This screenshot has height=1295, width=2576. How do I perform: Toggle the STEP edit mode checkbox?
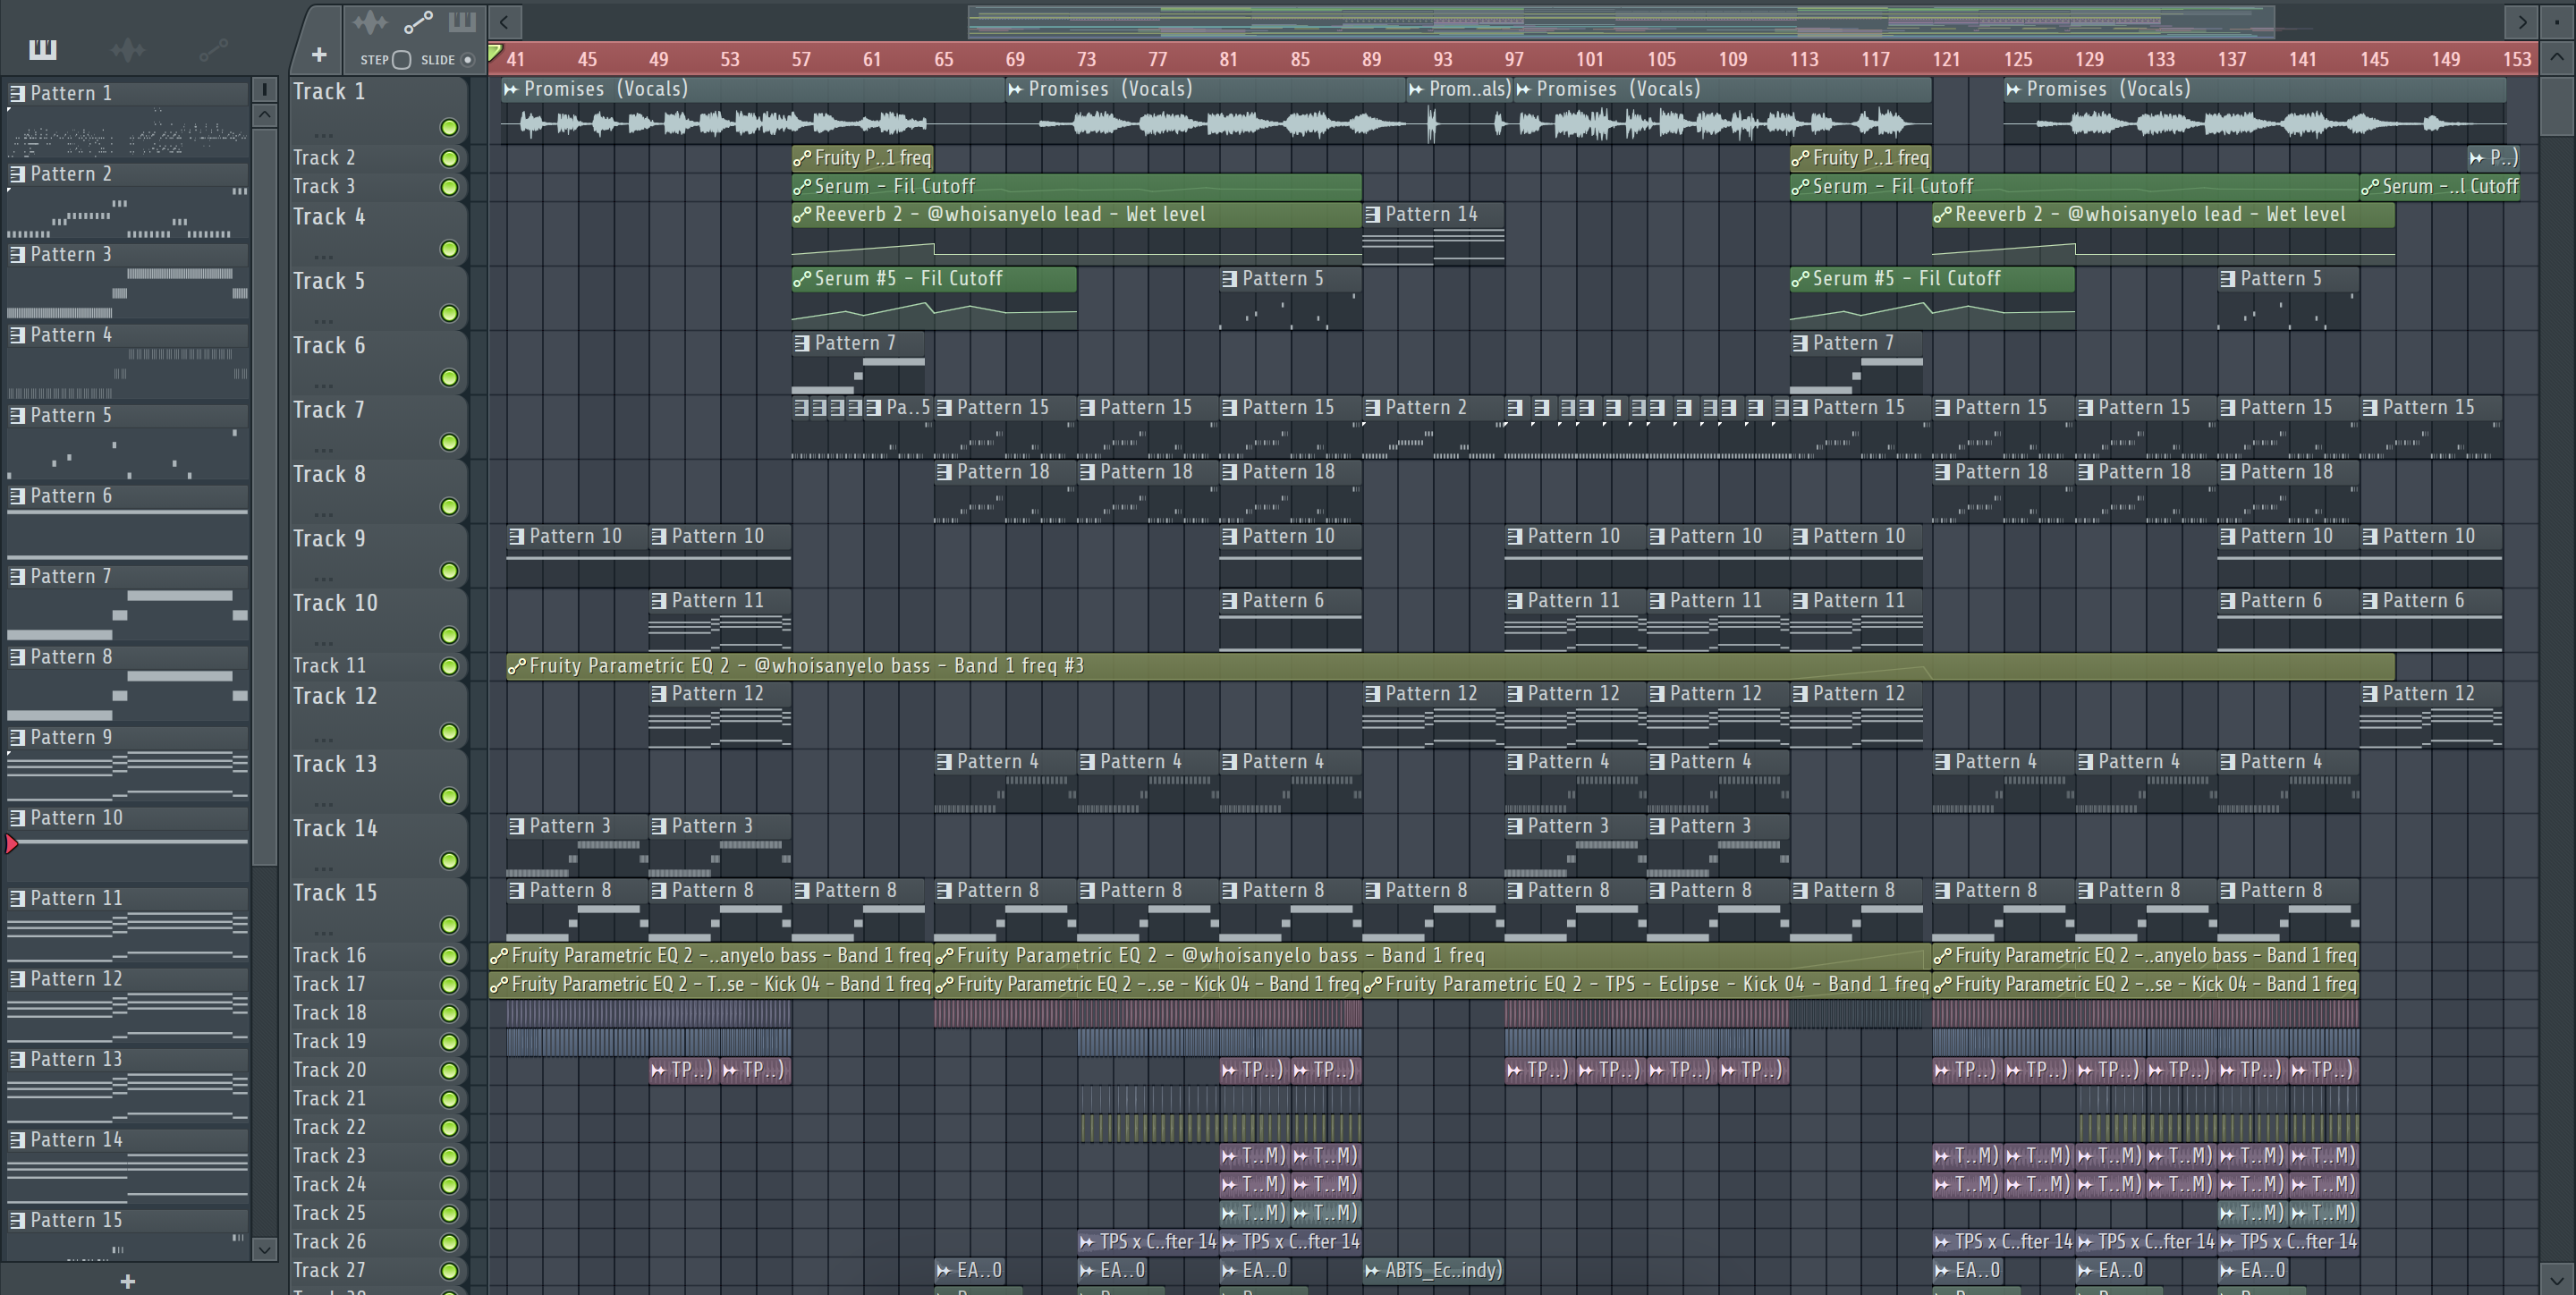[402, 60]
